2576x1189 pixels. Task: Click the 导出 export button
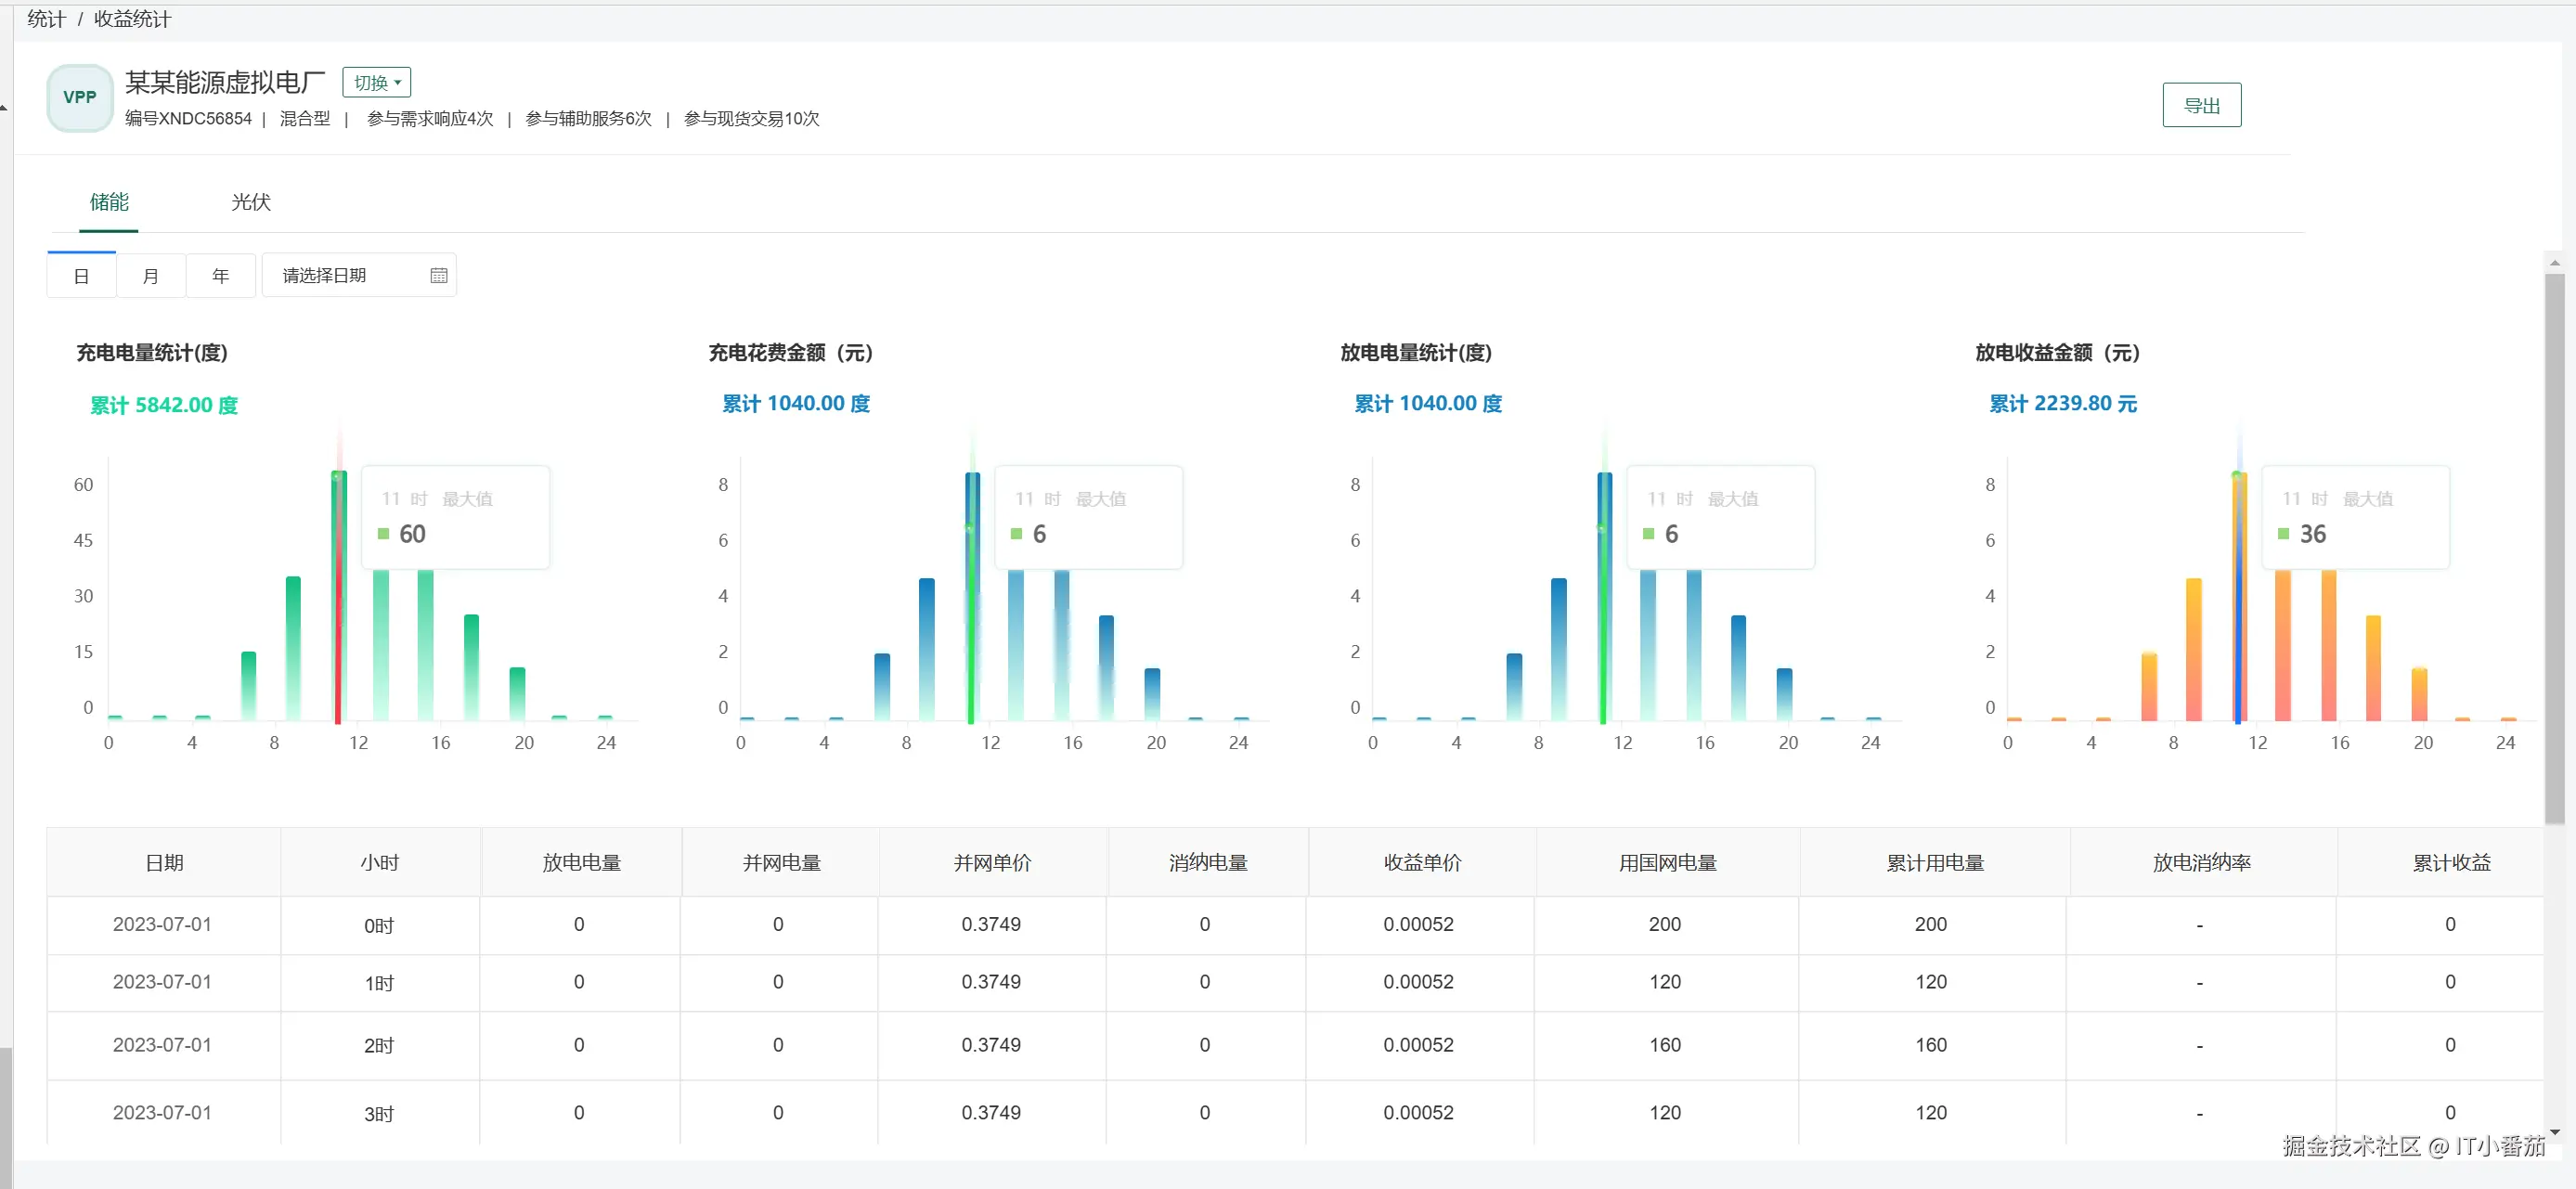pyautogui.click(x=2201, y=105)
